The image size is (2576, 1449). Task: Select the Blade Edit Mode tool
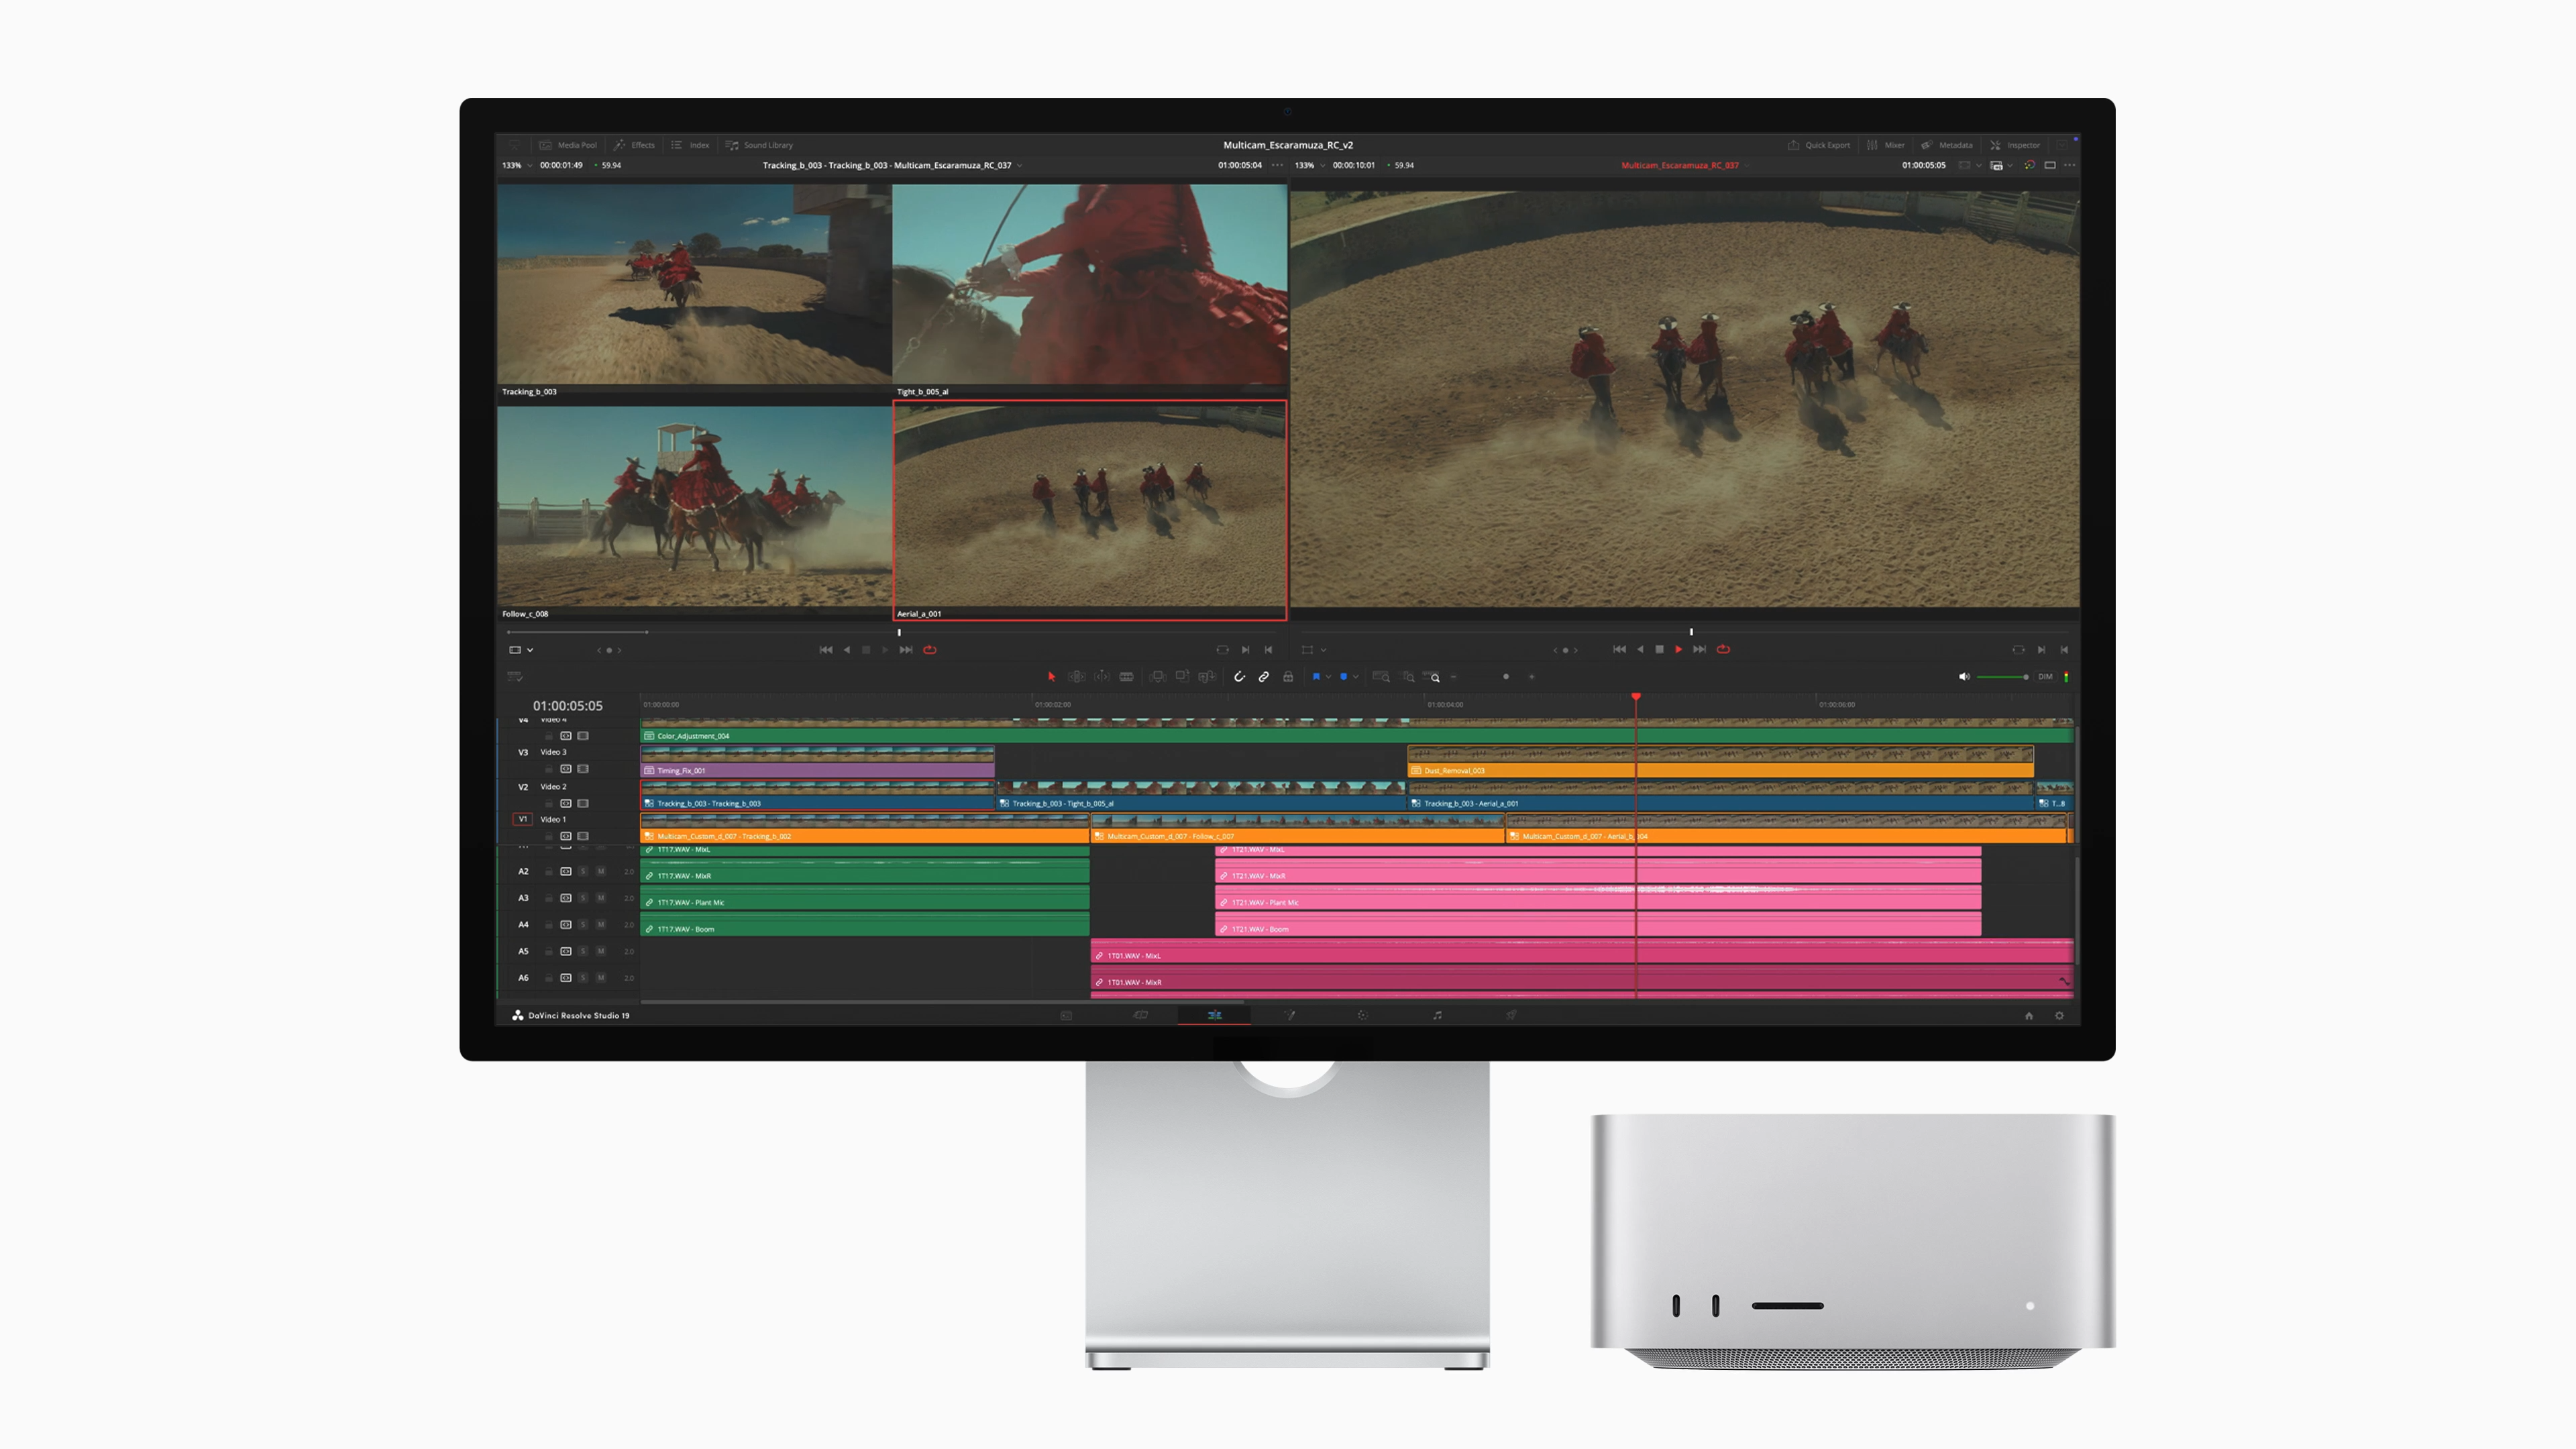click(x=1126, y=677)
